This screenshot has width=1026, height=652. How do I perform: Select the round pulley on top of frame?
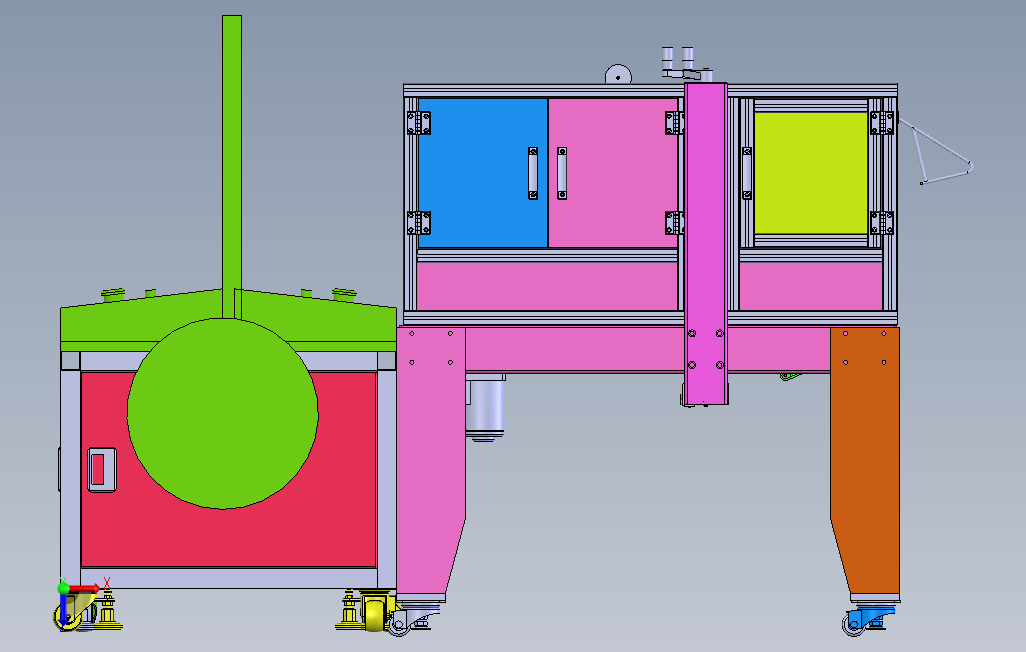618,74
